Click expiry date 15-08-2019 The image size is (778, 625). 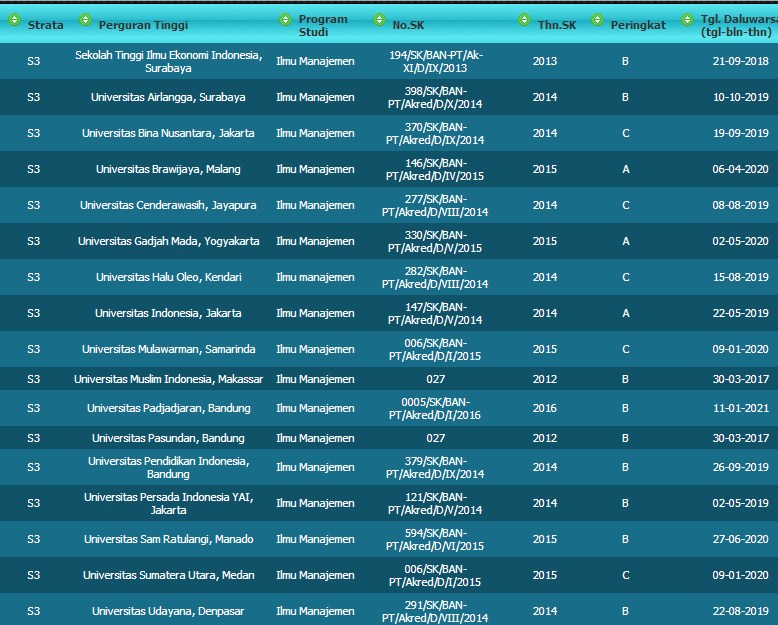741,277
